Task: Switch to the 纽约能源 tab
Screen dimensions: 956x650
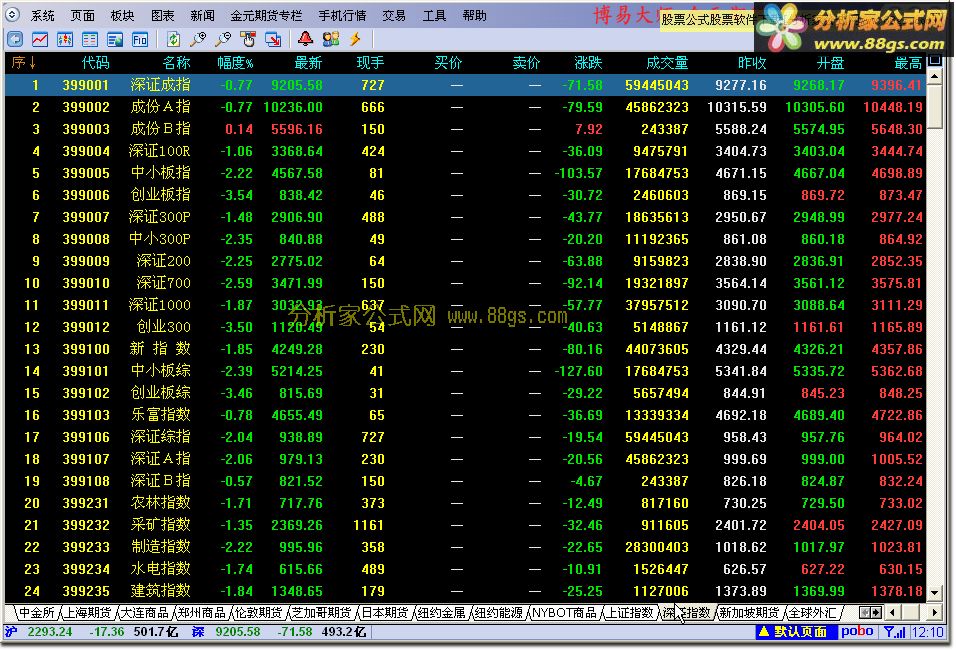Action: pos(499,612)
